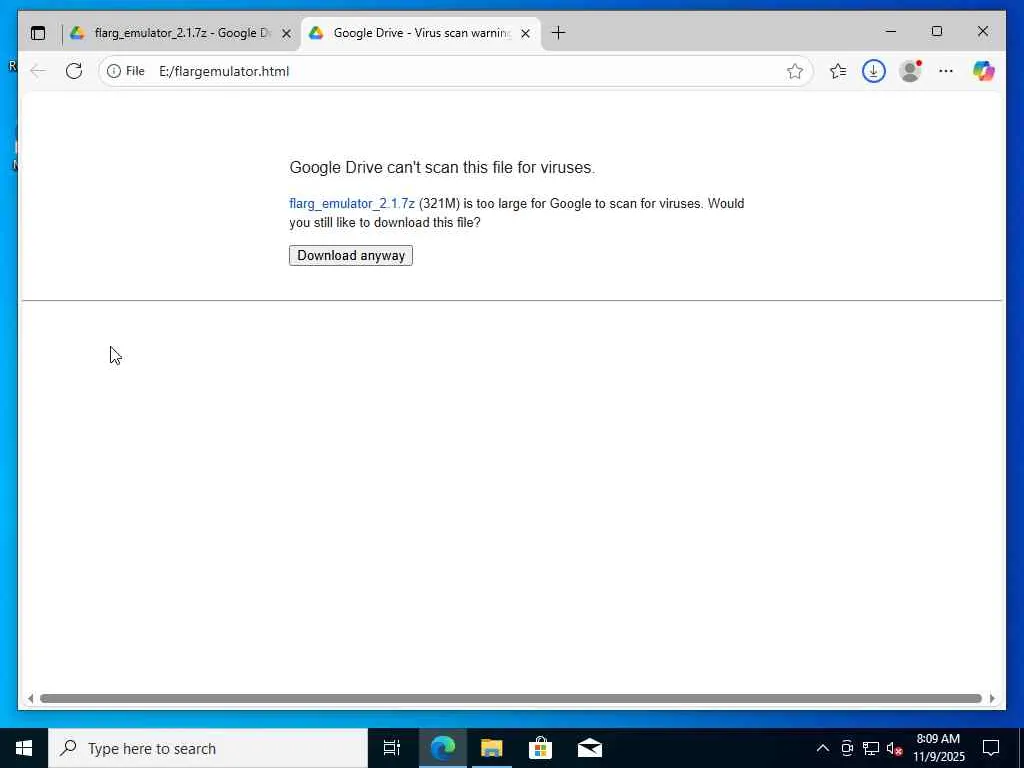Open Task View on the taskbar
The image size is (1024, 768).
[392, 748]
